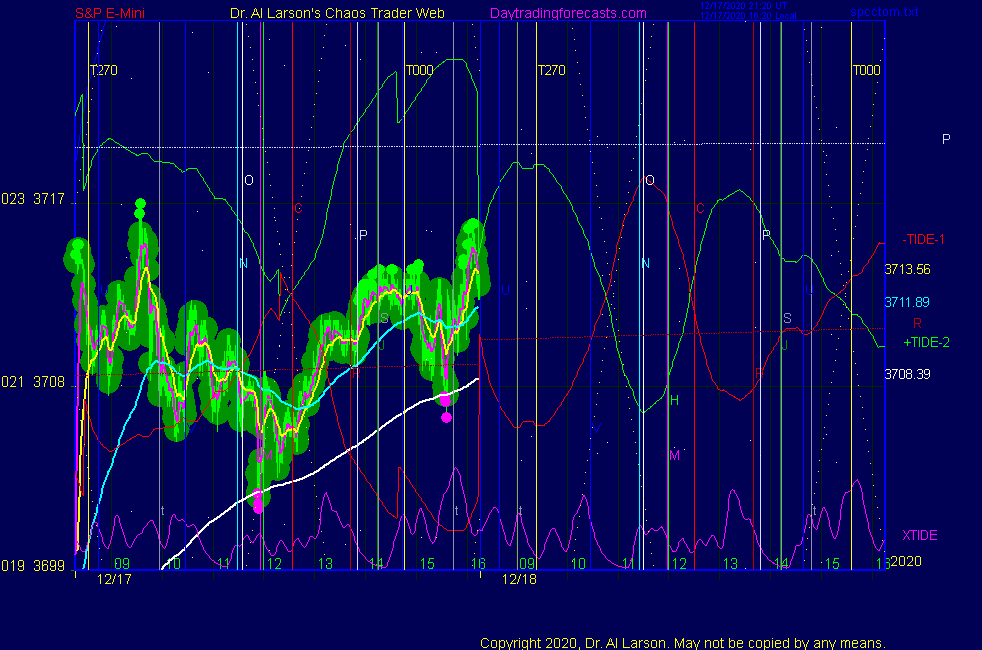Screen dimensions: 982x650
Task: Click the '3708.39' price value
Action: 907,374
